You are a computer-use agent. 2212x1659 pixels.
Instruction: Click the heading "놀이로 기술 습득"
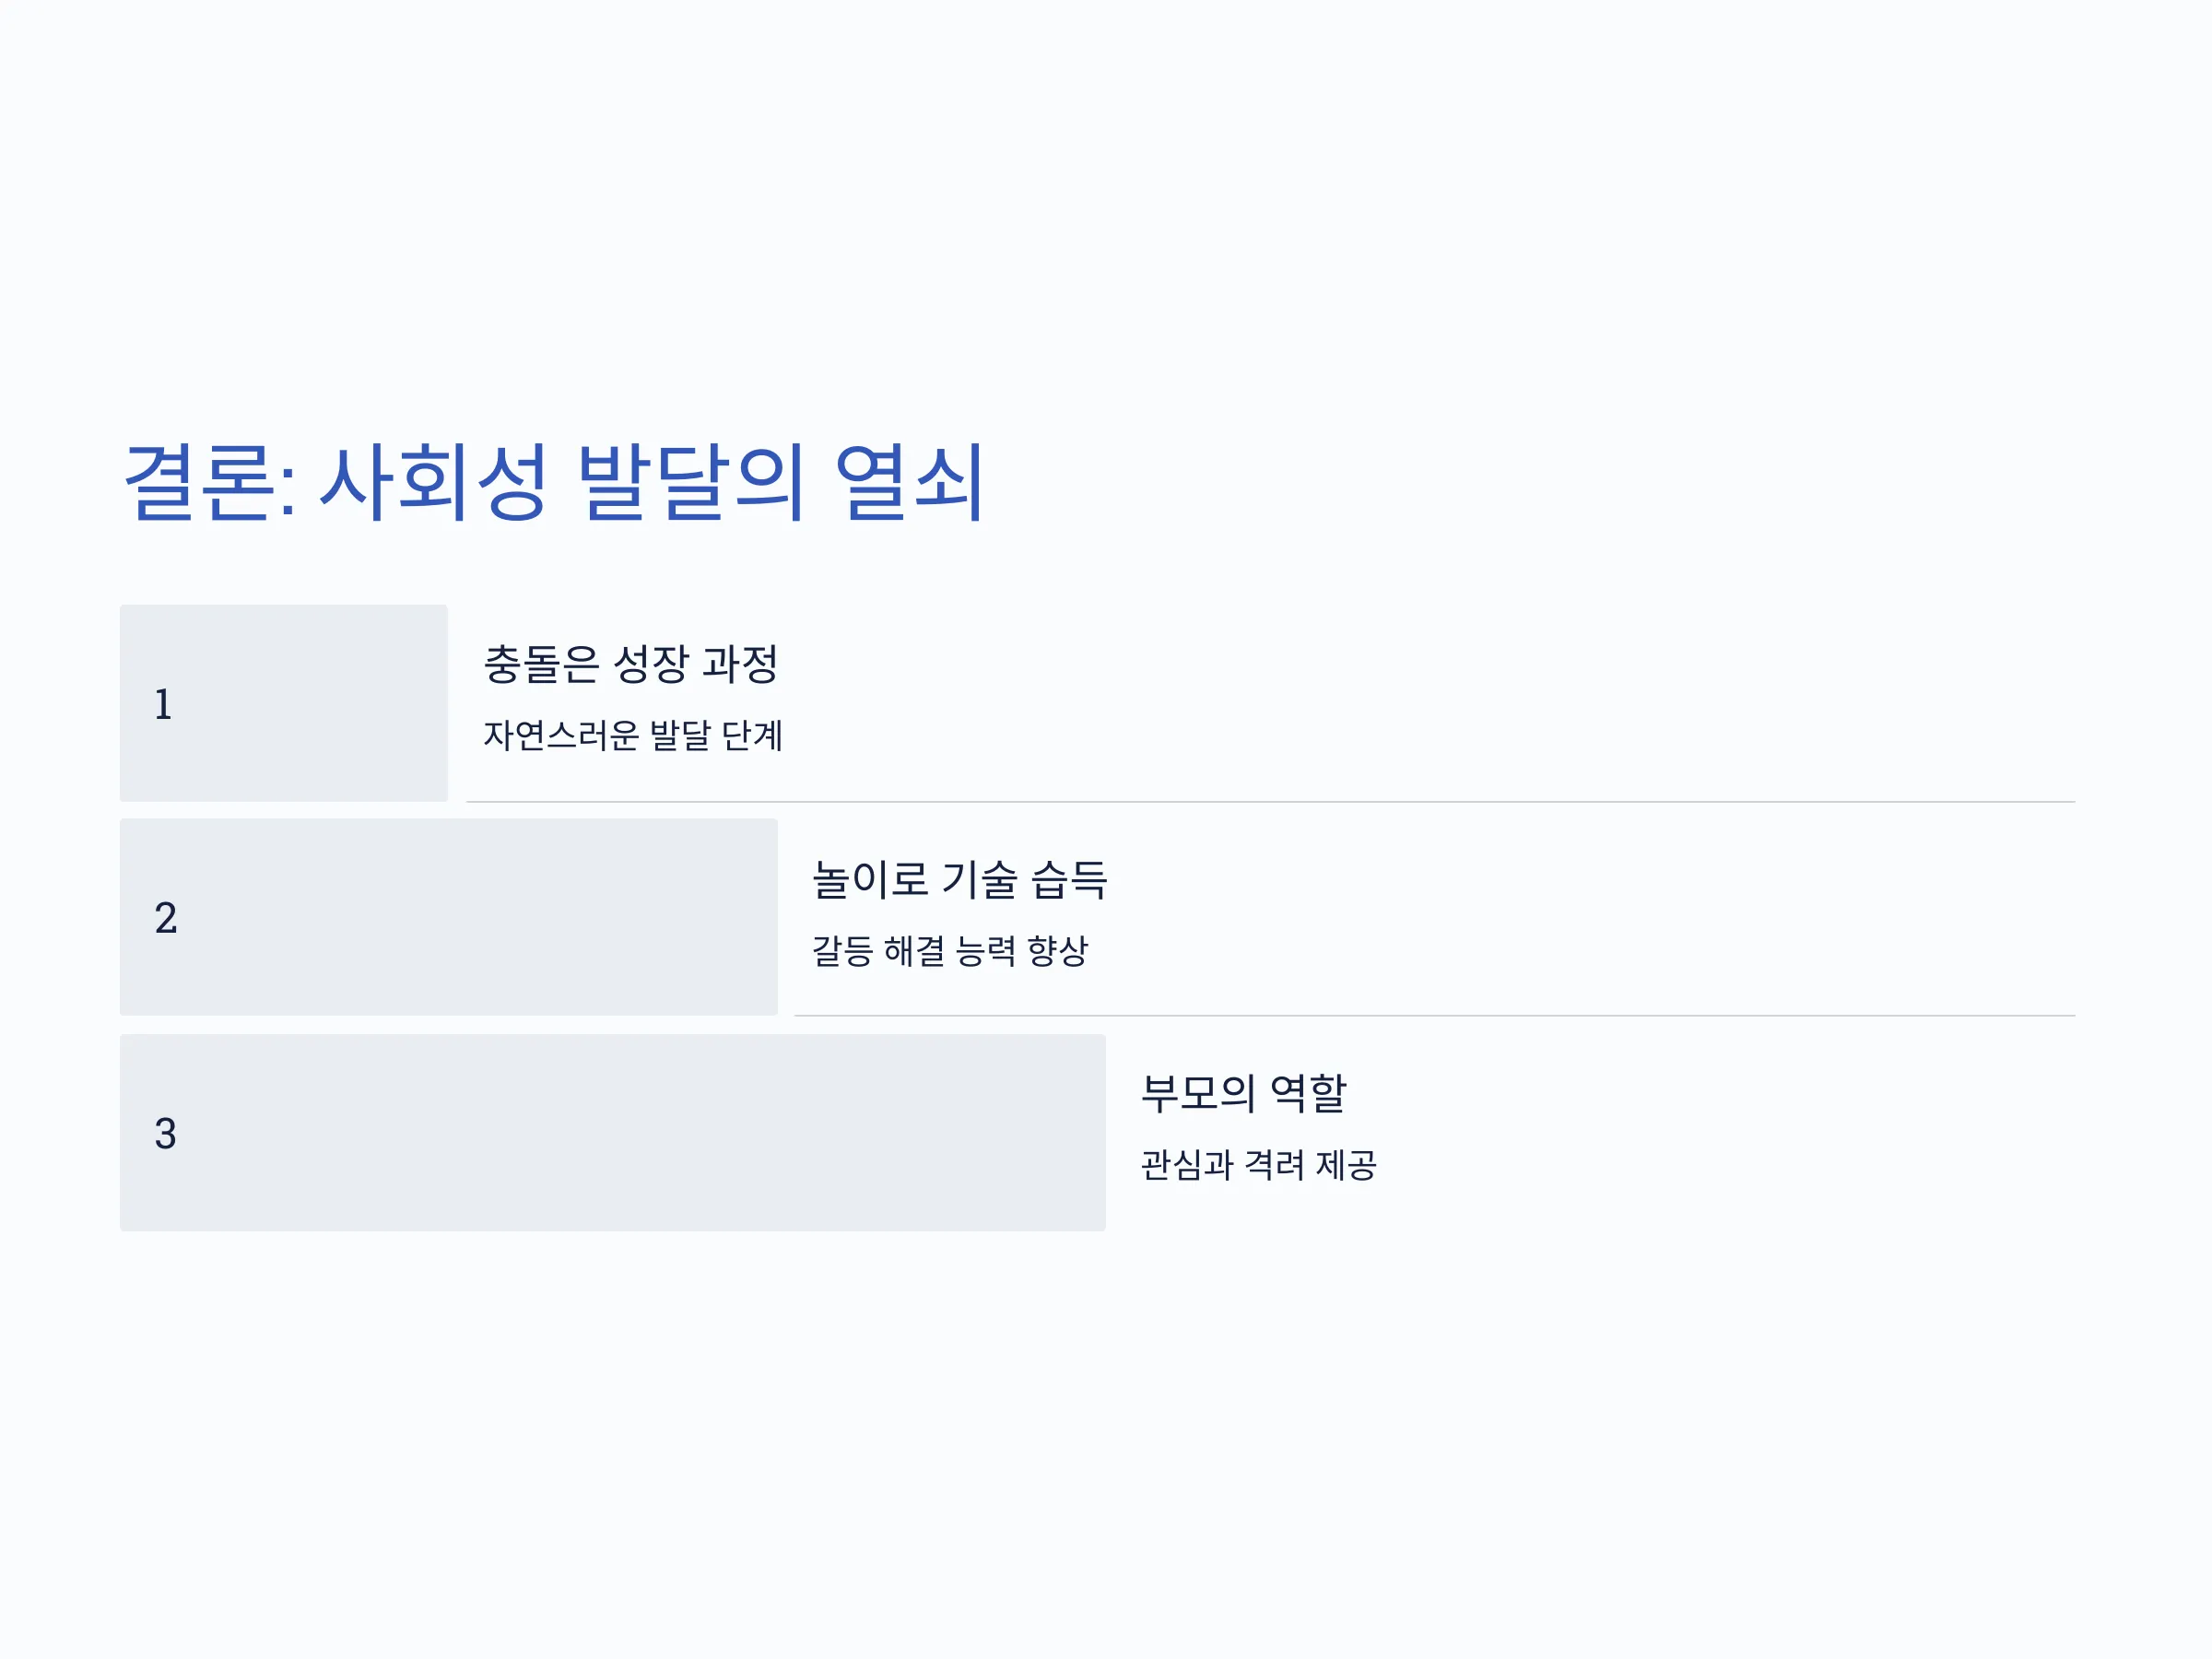[x=960, y=879]
